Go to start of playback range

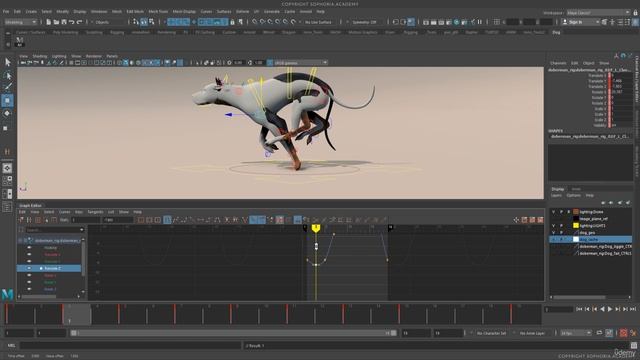click(579, 309)
